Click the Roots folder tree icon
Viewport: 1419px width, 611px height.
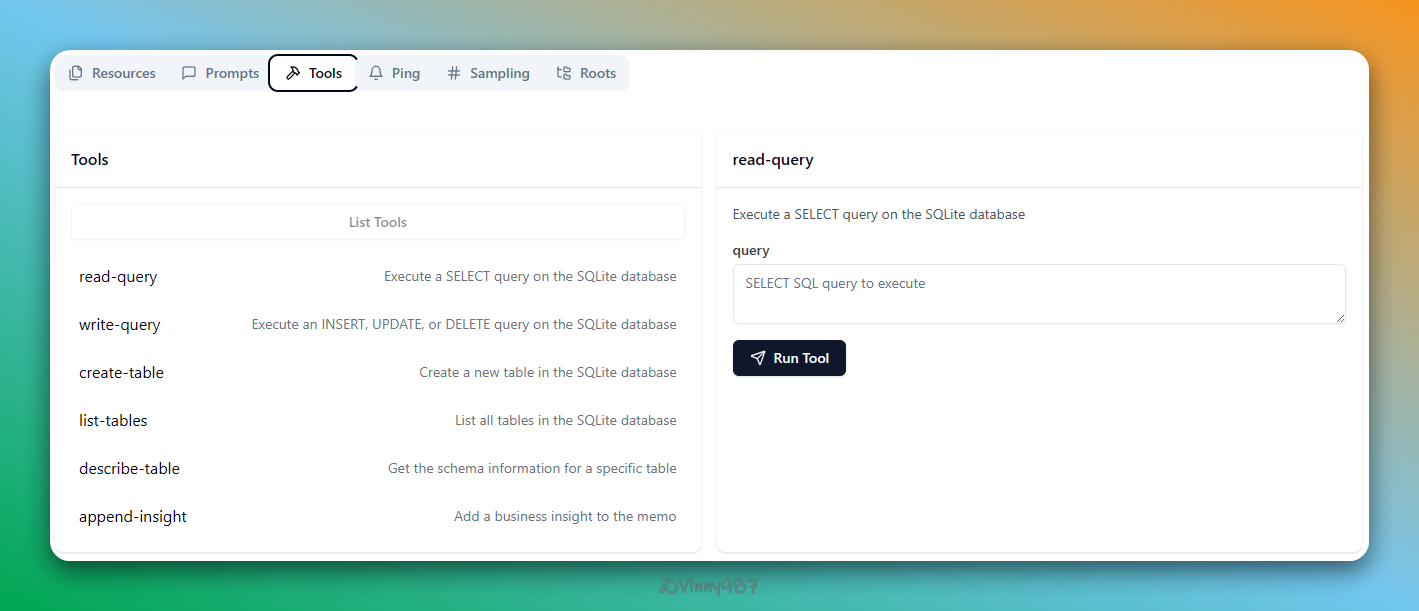[564, 73]
